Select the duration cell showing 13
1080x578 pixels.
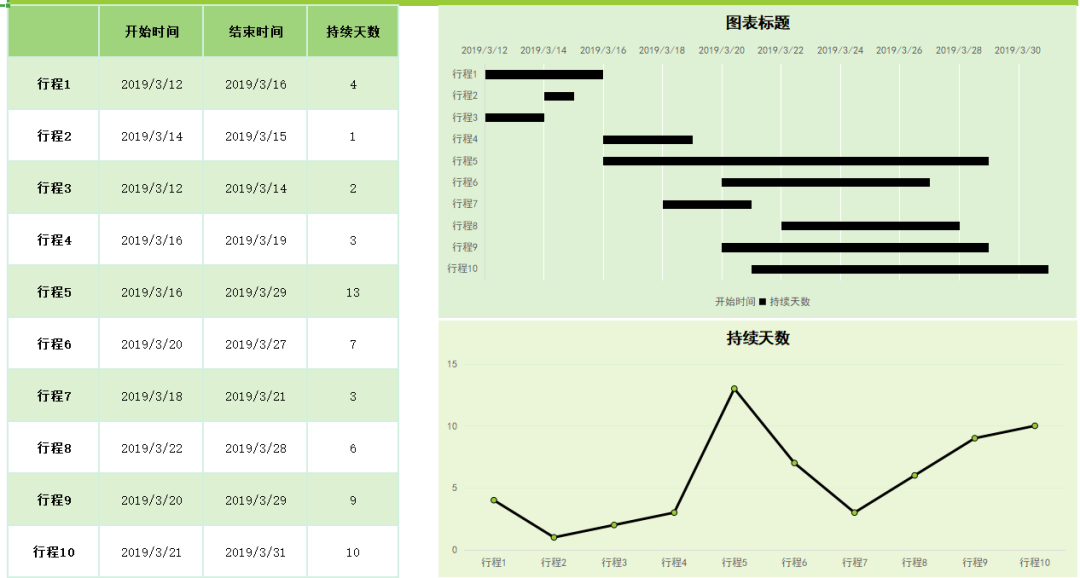click(353, 292)
